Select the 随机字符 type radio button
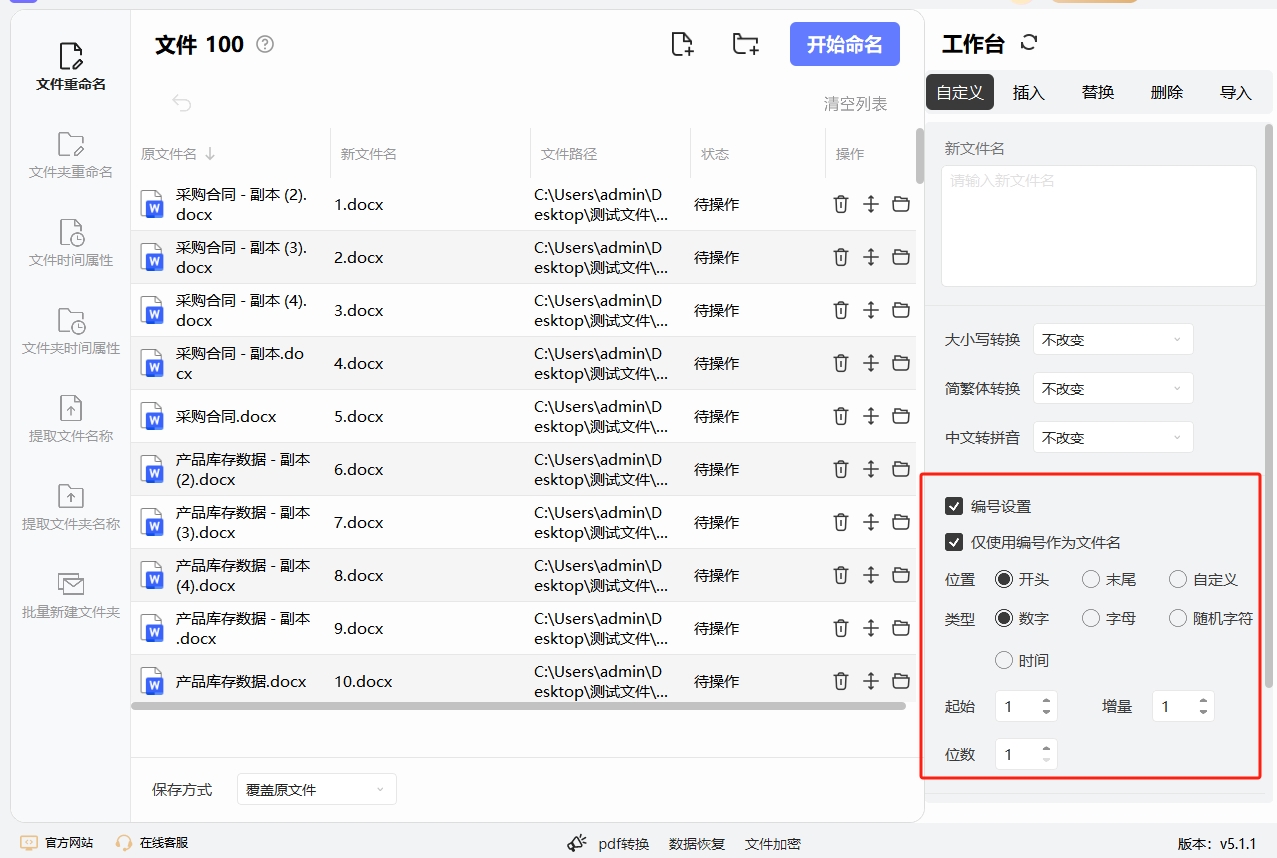This screenshot has height=858, width=1277. pyautogui.click(x=1178, y=618)
